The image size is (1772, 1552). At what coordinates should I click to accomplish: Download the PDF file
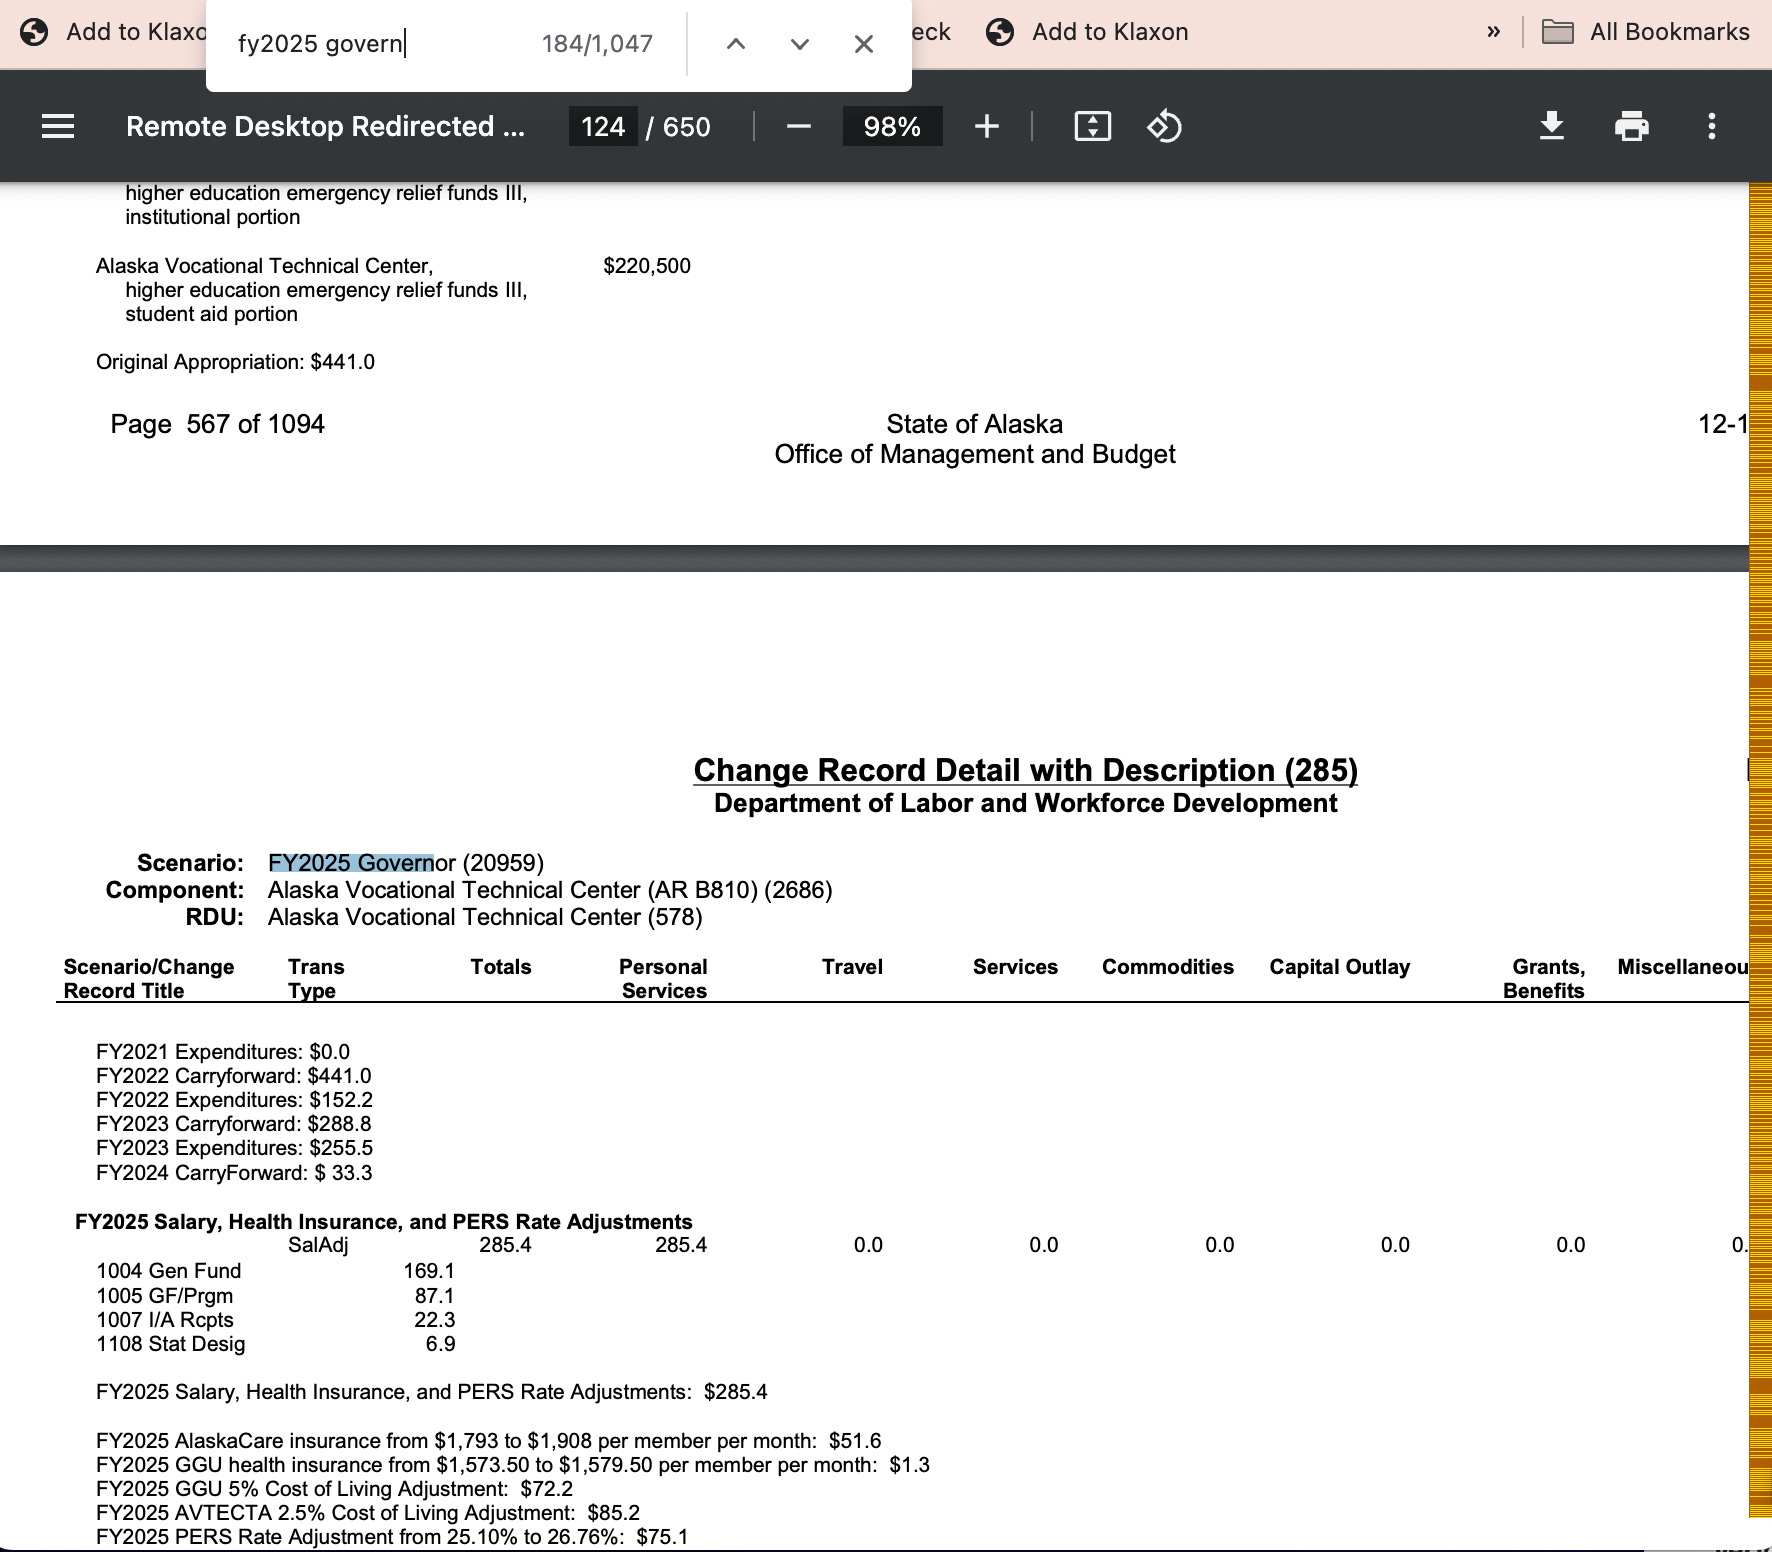click(x=1551, y=127)
